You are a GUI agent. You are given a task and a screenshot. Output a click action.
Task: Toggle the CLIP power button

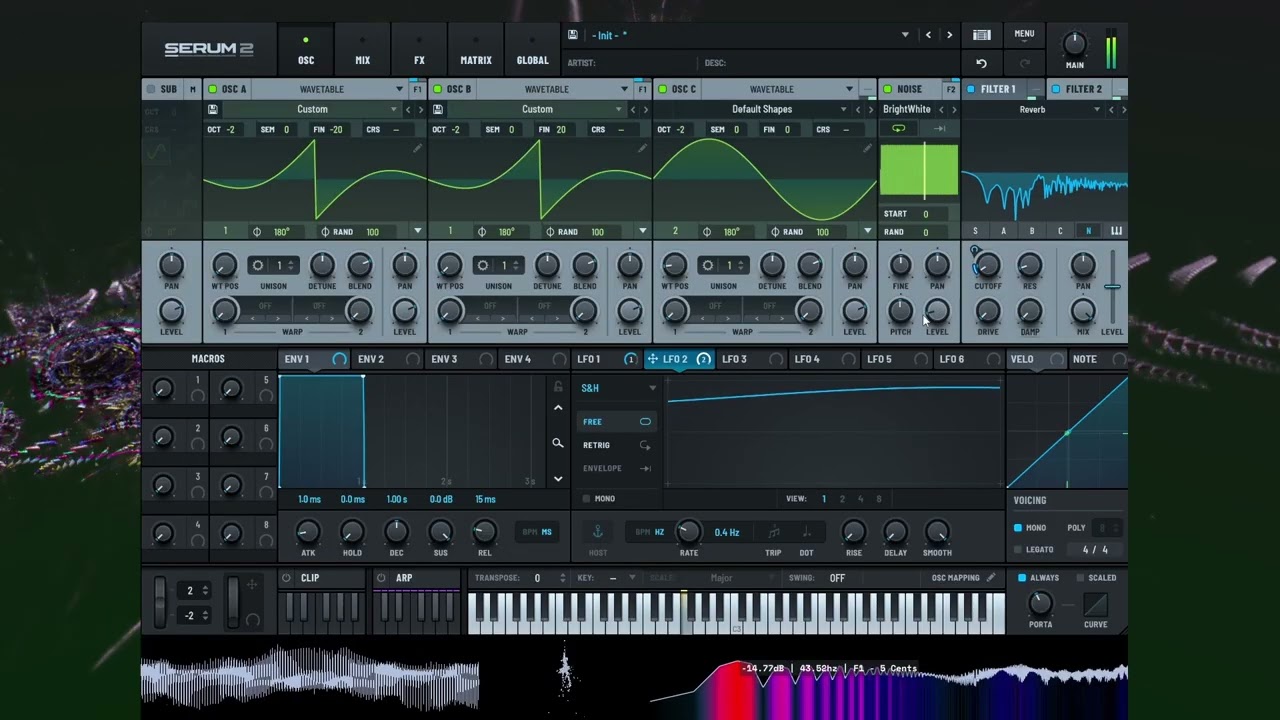286,578
